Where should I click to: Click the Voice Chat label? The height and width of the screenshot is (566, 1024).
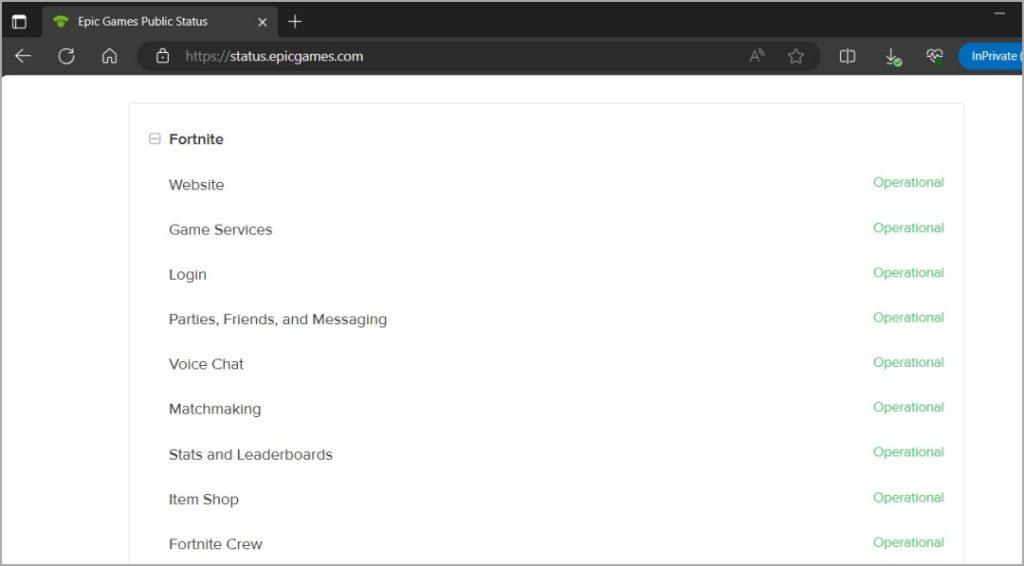click(x=206, y=364)
